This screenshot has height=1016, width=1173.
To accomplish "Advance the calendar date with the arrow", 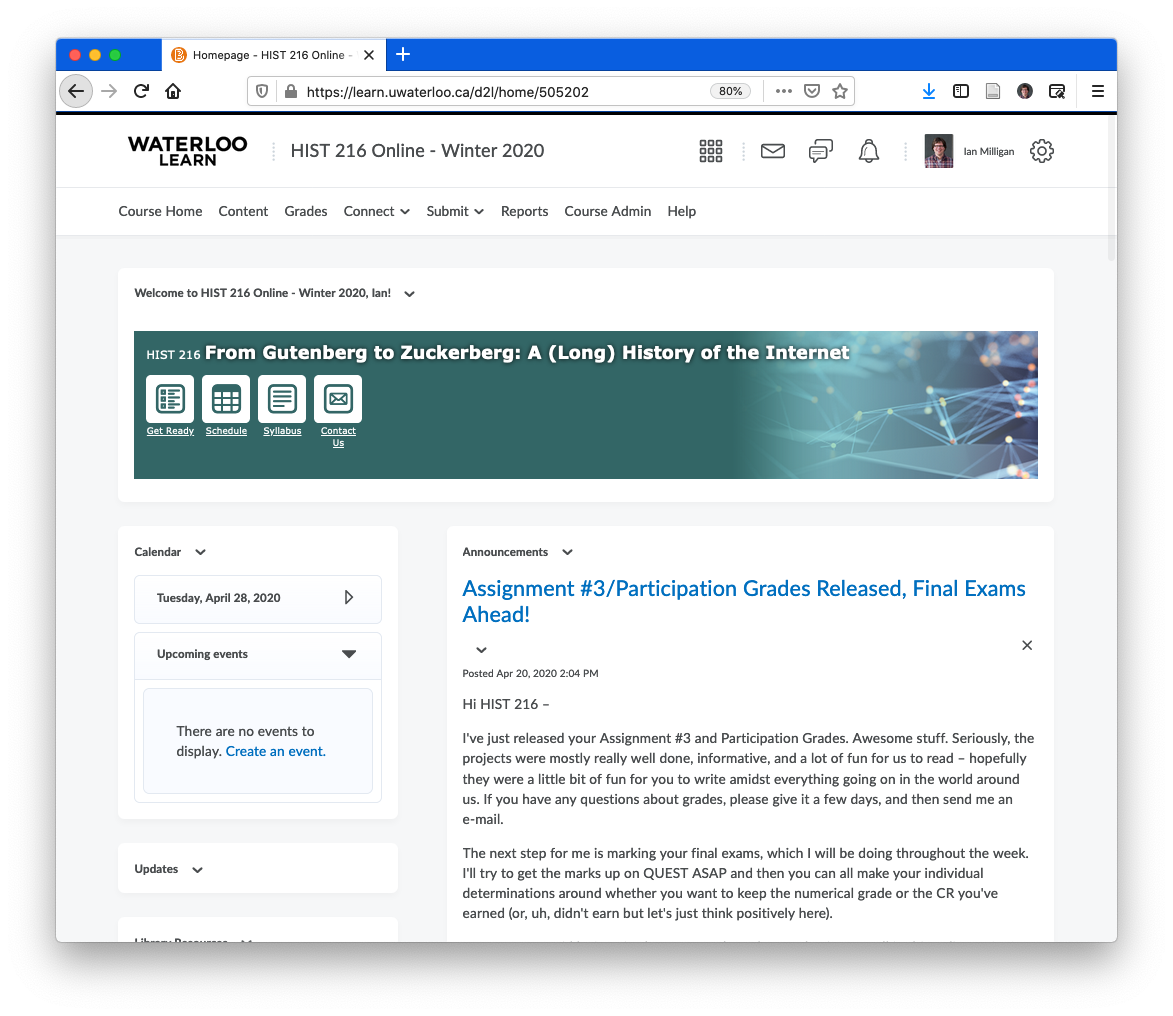I will 349,597.
